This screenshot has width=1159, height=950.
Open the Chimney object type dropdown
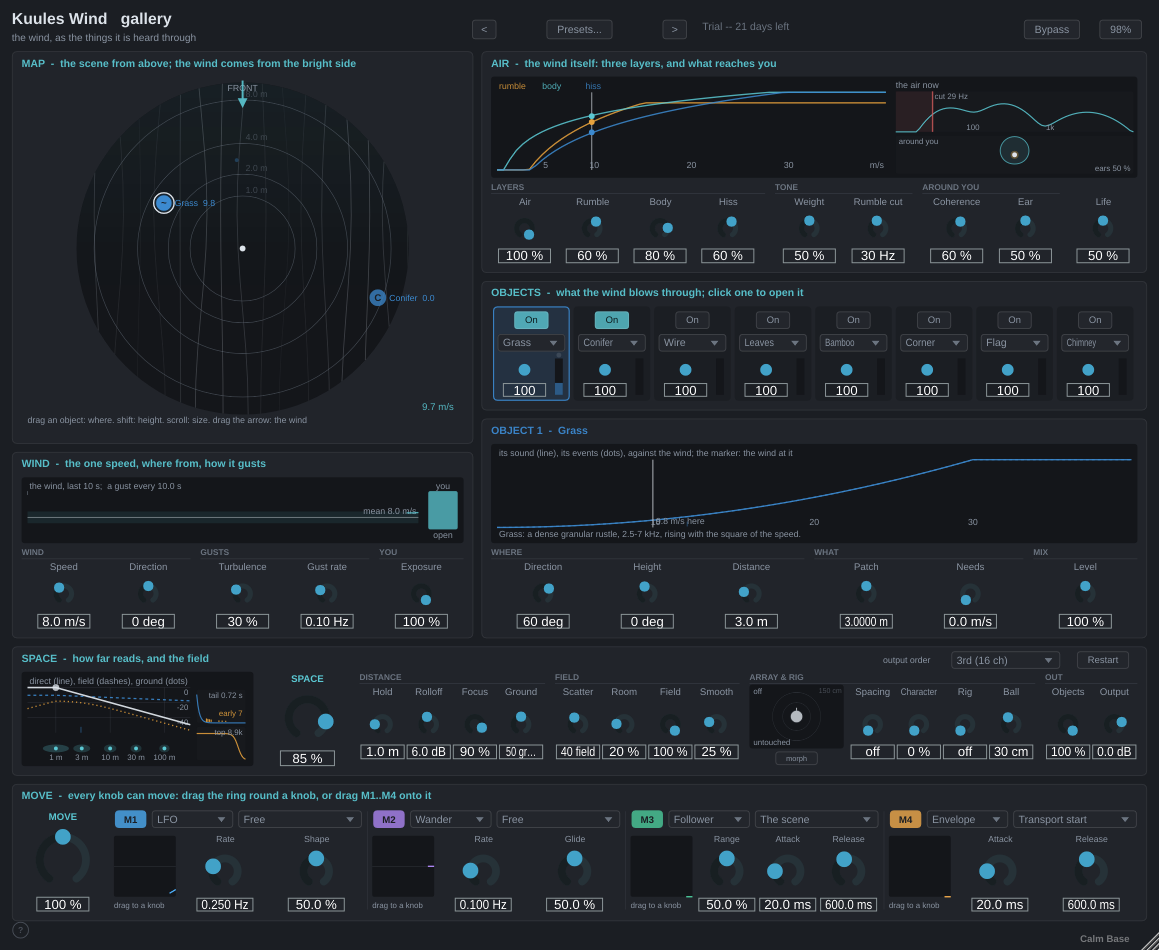click(1095, 343)
